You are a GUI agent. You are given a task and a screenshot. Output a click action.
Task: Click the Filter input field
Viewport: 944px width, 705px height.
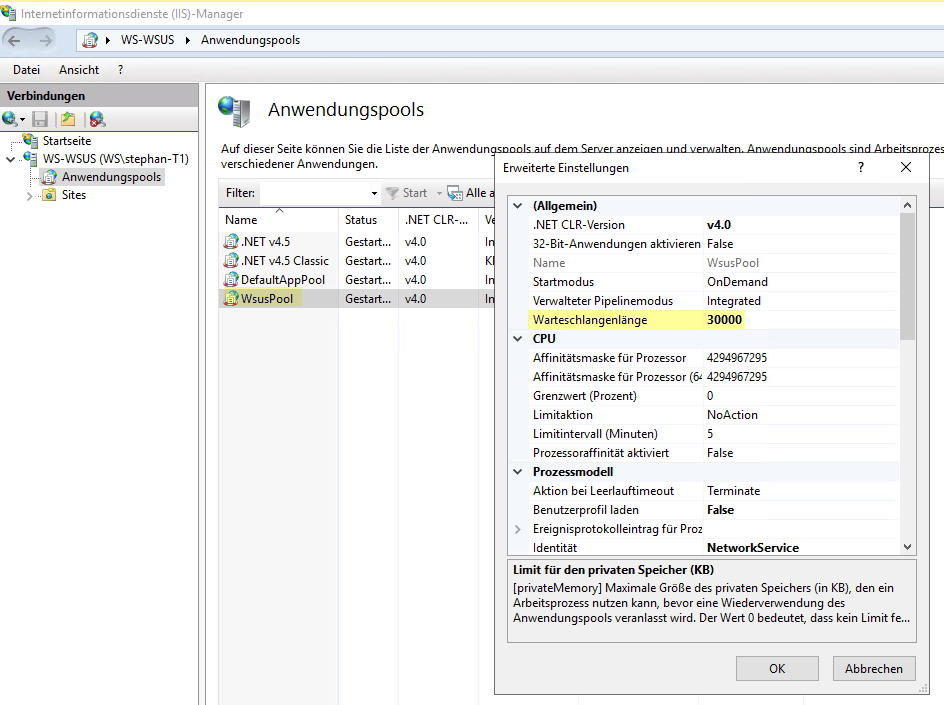[x=314, y=193]
